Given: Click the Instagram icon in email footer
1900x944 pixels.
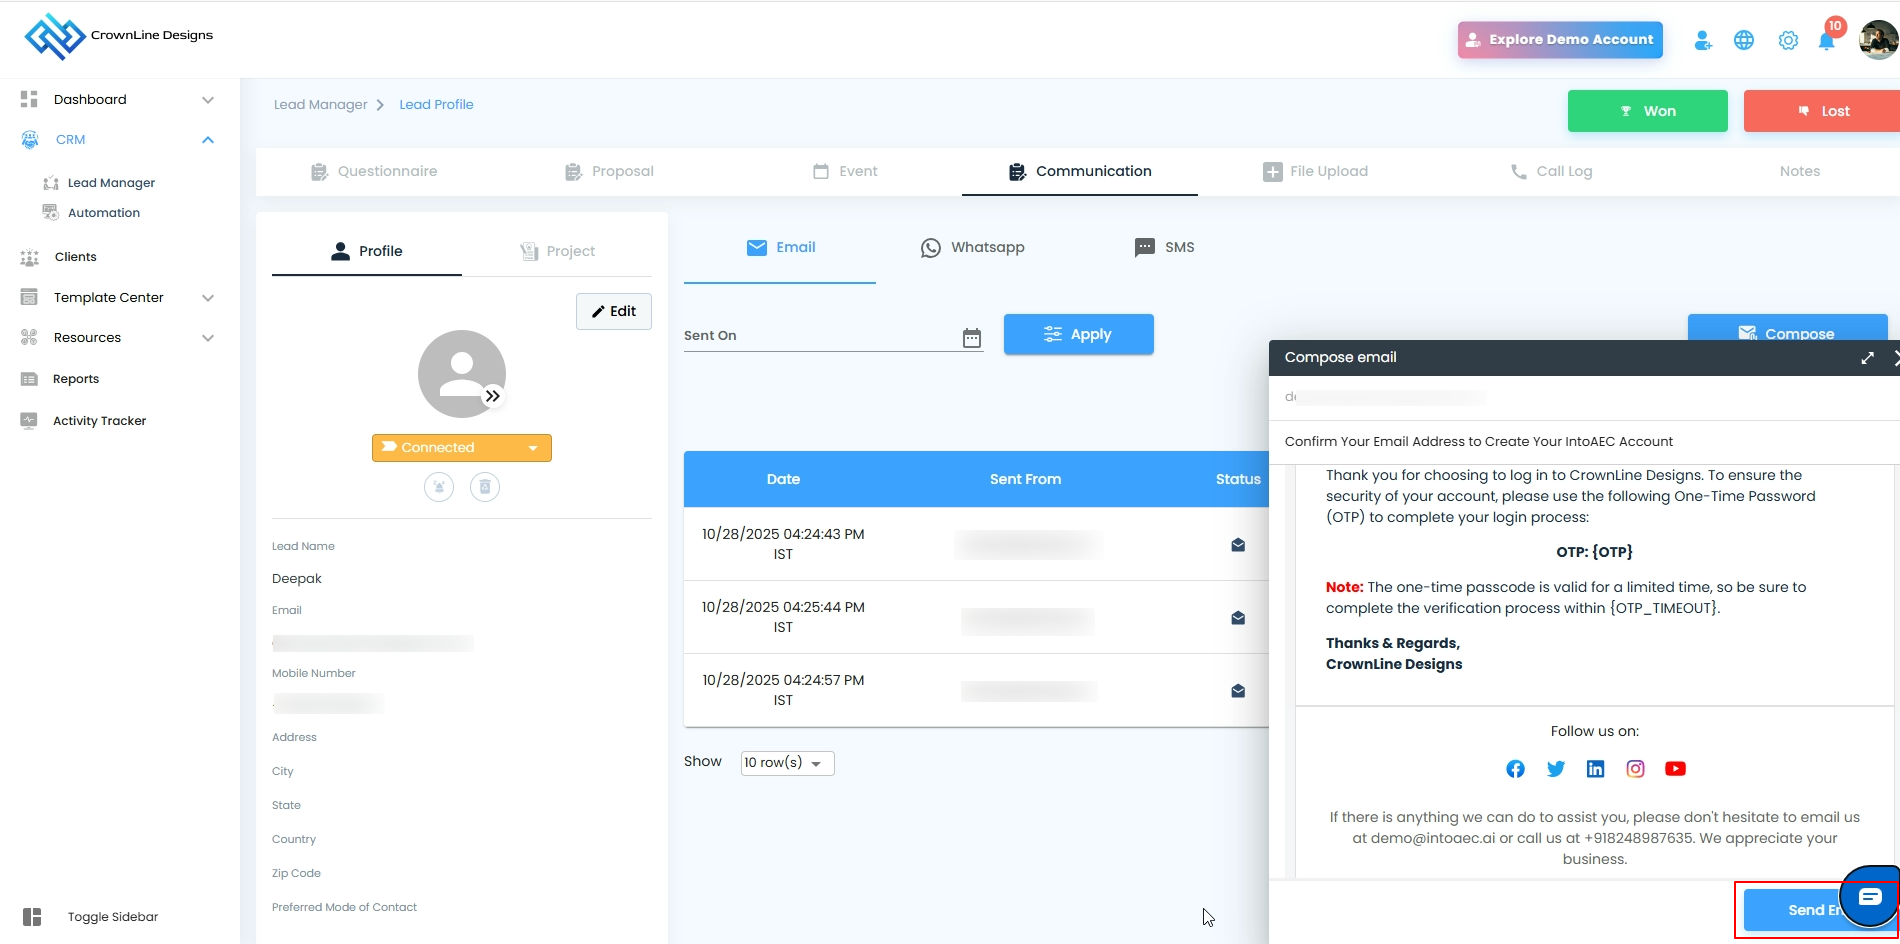Looking at the screenshot, I should tap(1636, 769).
